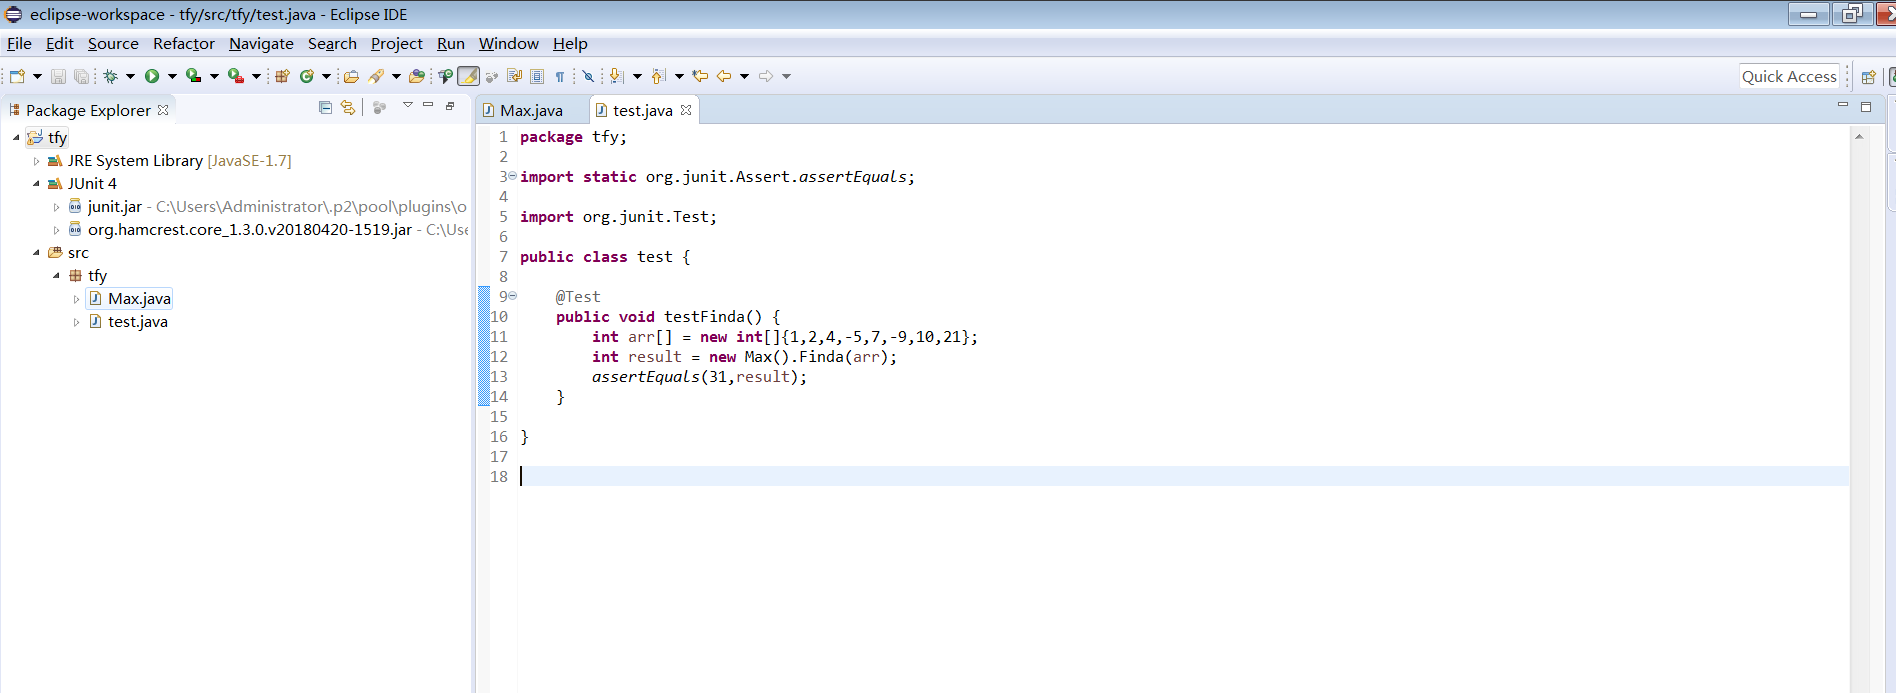Launch Debug with the bug icon
Image resolution: width=1896 pixels, height=693 pixels.
pos(111,76)
